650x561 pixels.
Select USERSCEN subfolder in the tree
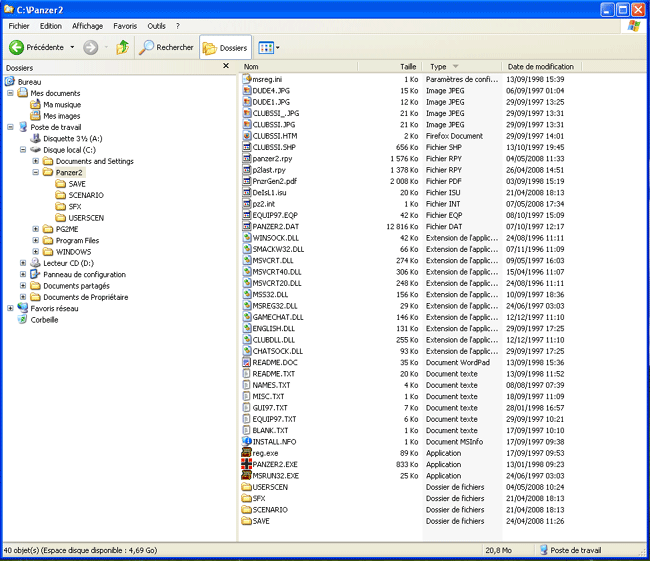click(86, 218)
